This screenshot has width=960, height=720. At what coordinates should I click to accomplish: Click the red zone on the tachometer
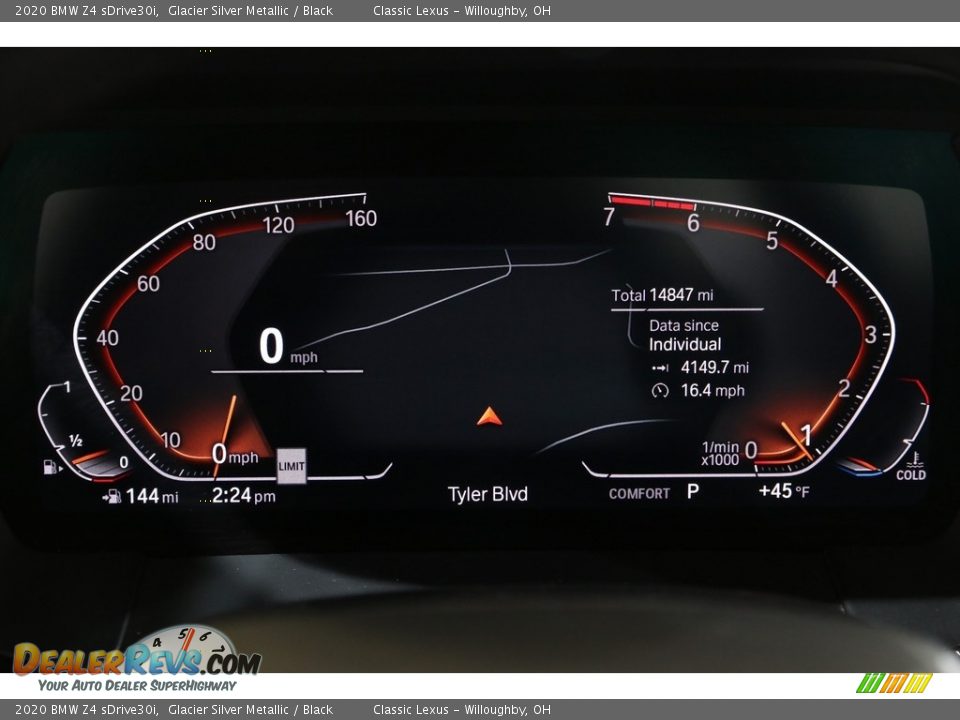[x=653, y=203]
